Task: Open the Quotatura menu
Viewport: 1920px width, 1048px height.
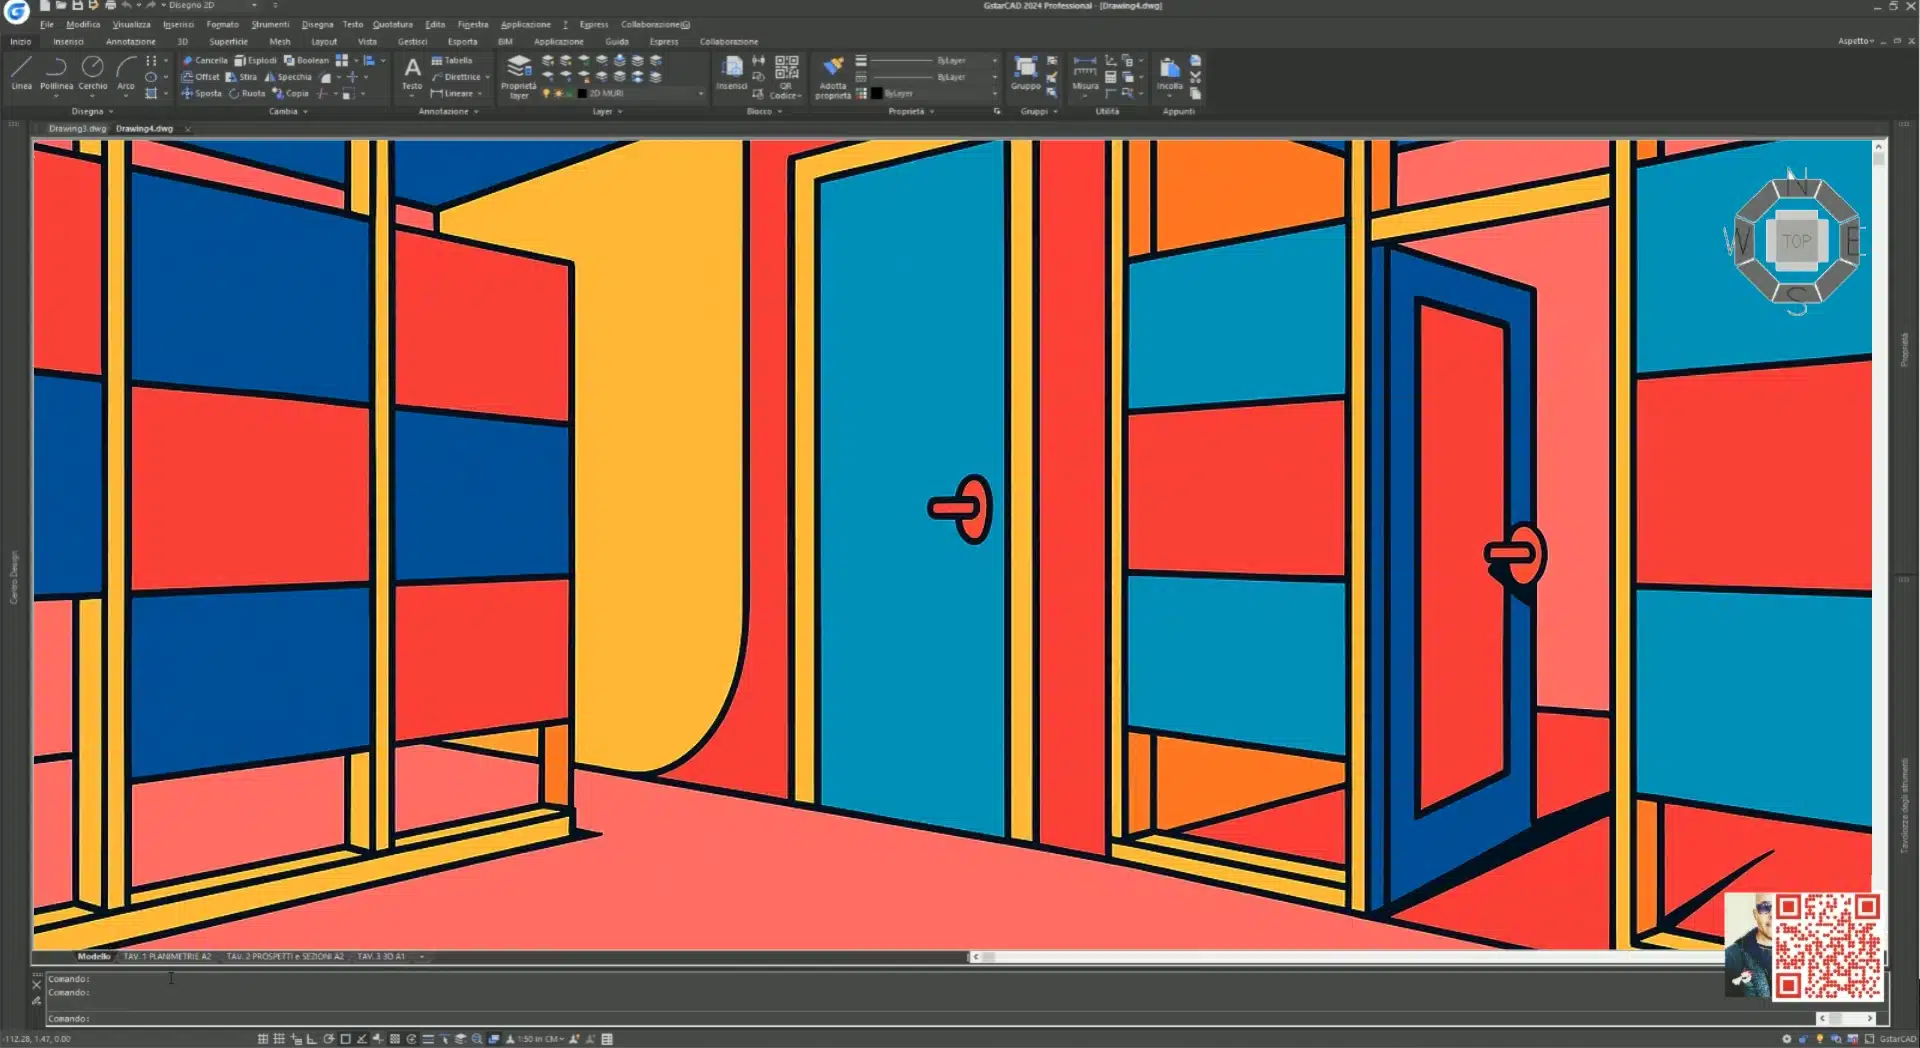Action: [392, 24]
